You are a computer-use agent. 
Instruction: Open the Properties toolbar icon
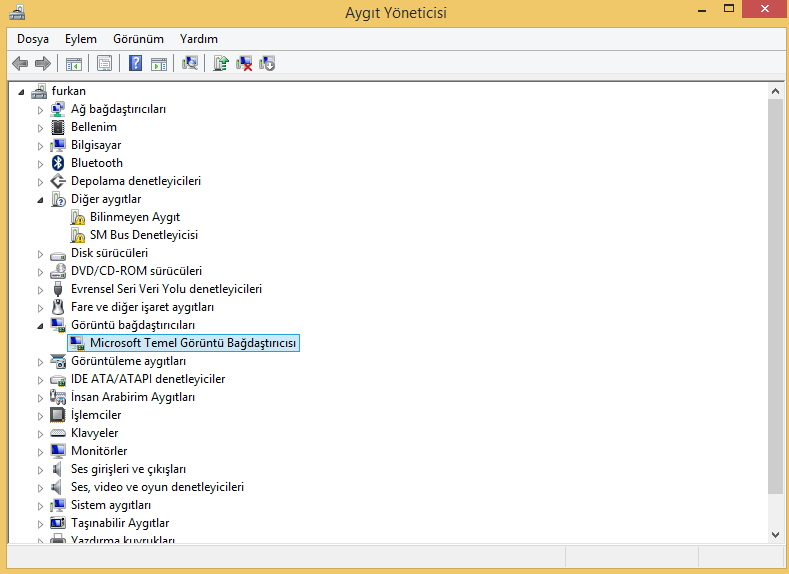tap(105, 63)
